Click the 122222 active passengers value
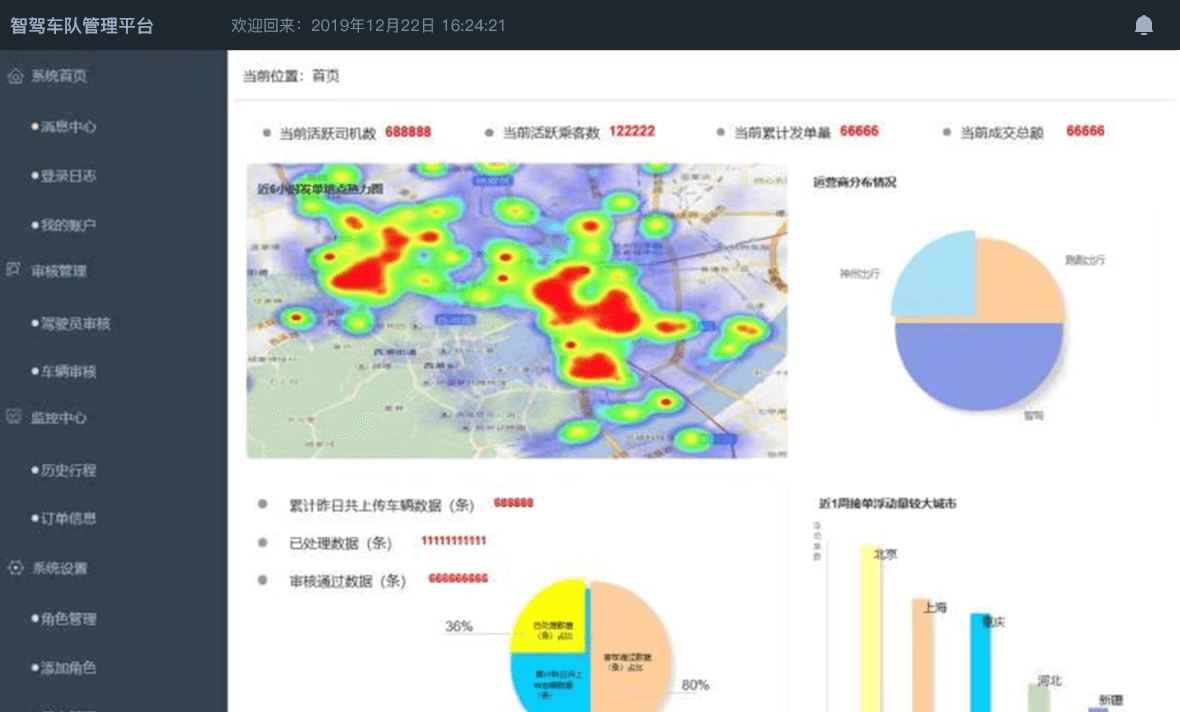 (x=632, y=132)
